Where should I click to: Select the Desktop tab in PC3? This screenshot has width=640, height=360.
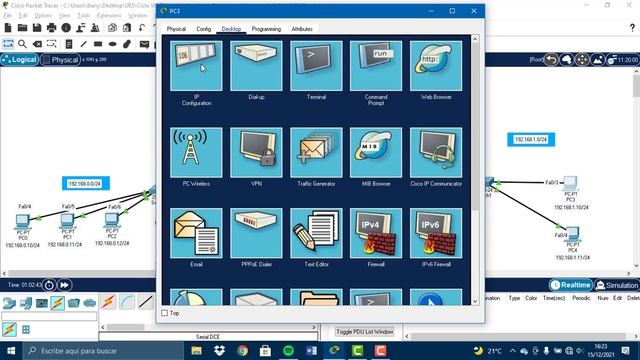coord(231,29)
